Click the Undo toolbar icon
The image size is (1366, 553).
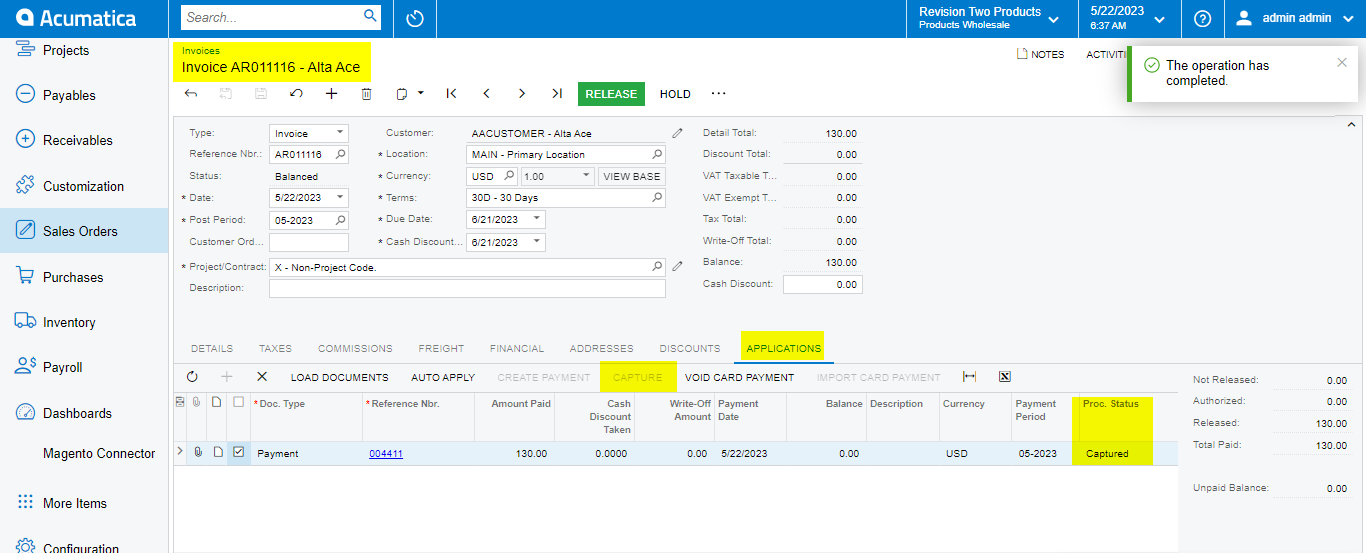tap(296, 94)
